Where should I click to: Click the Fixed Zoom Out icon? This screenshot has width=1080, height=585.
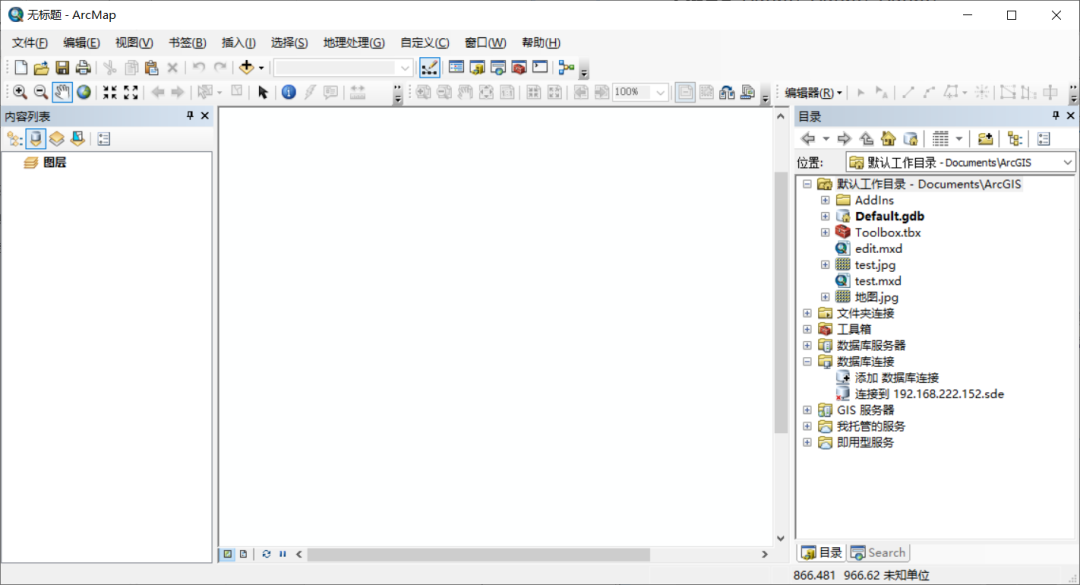coord(131,92)
